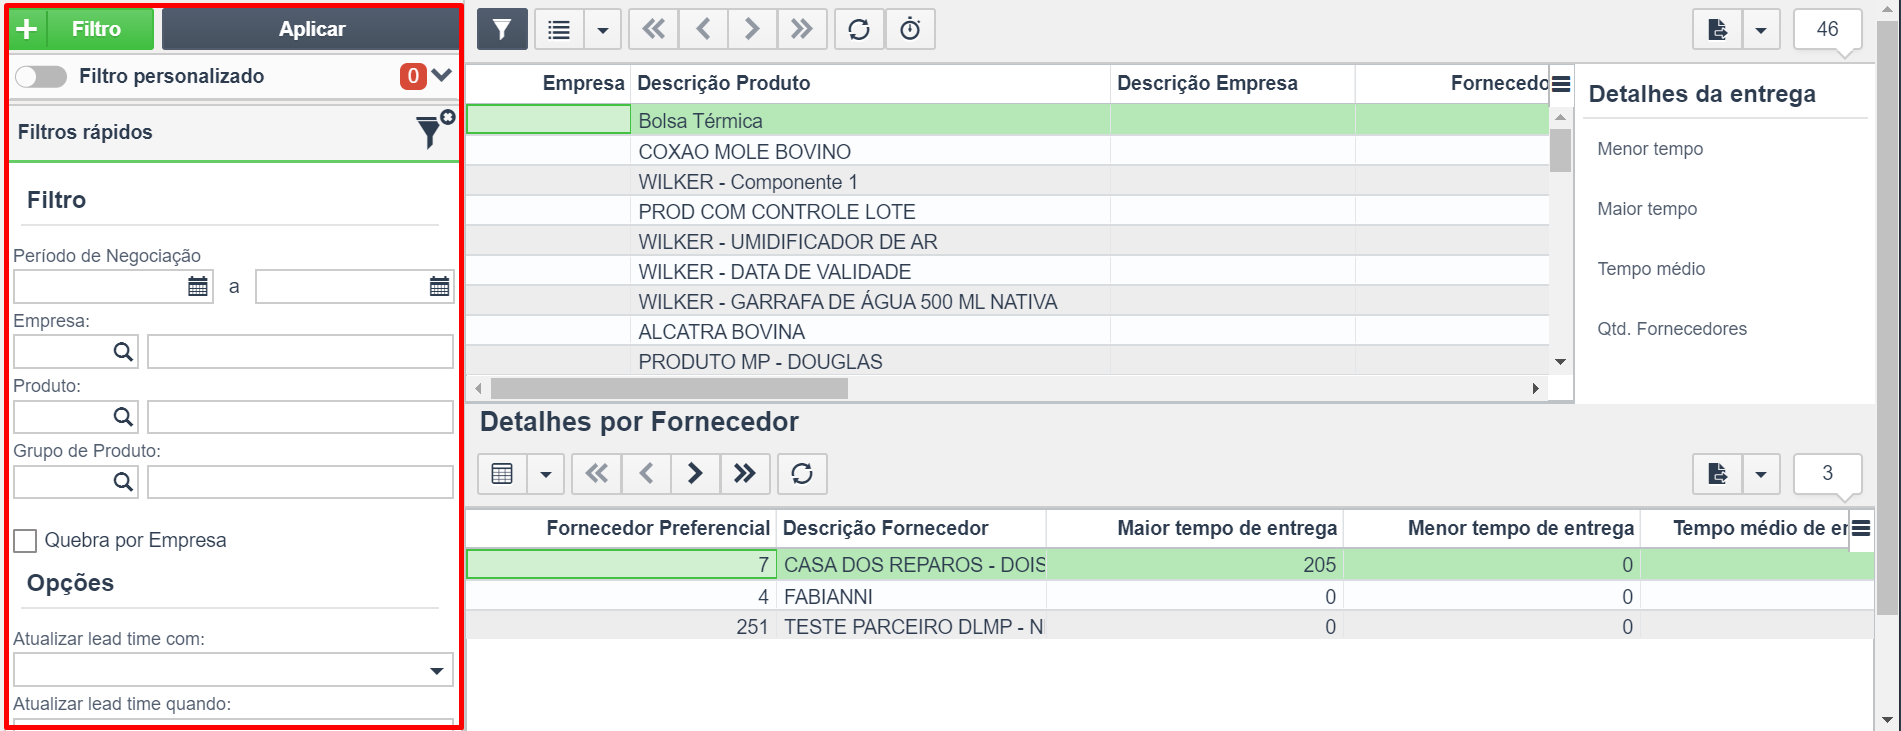The image size is (1901, 731).
Task: Open calendar for negotiation period end date
Action: click(439, 287)
